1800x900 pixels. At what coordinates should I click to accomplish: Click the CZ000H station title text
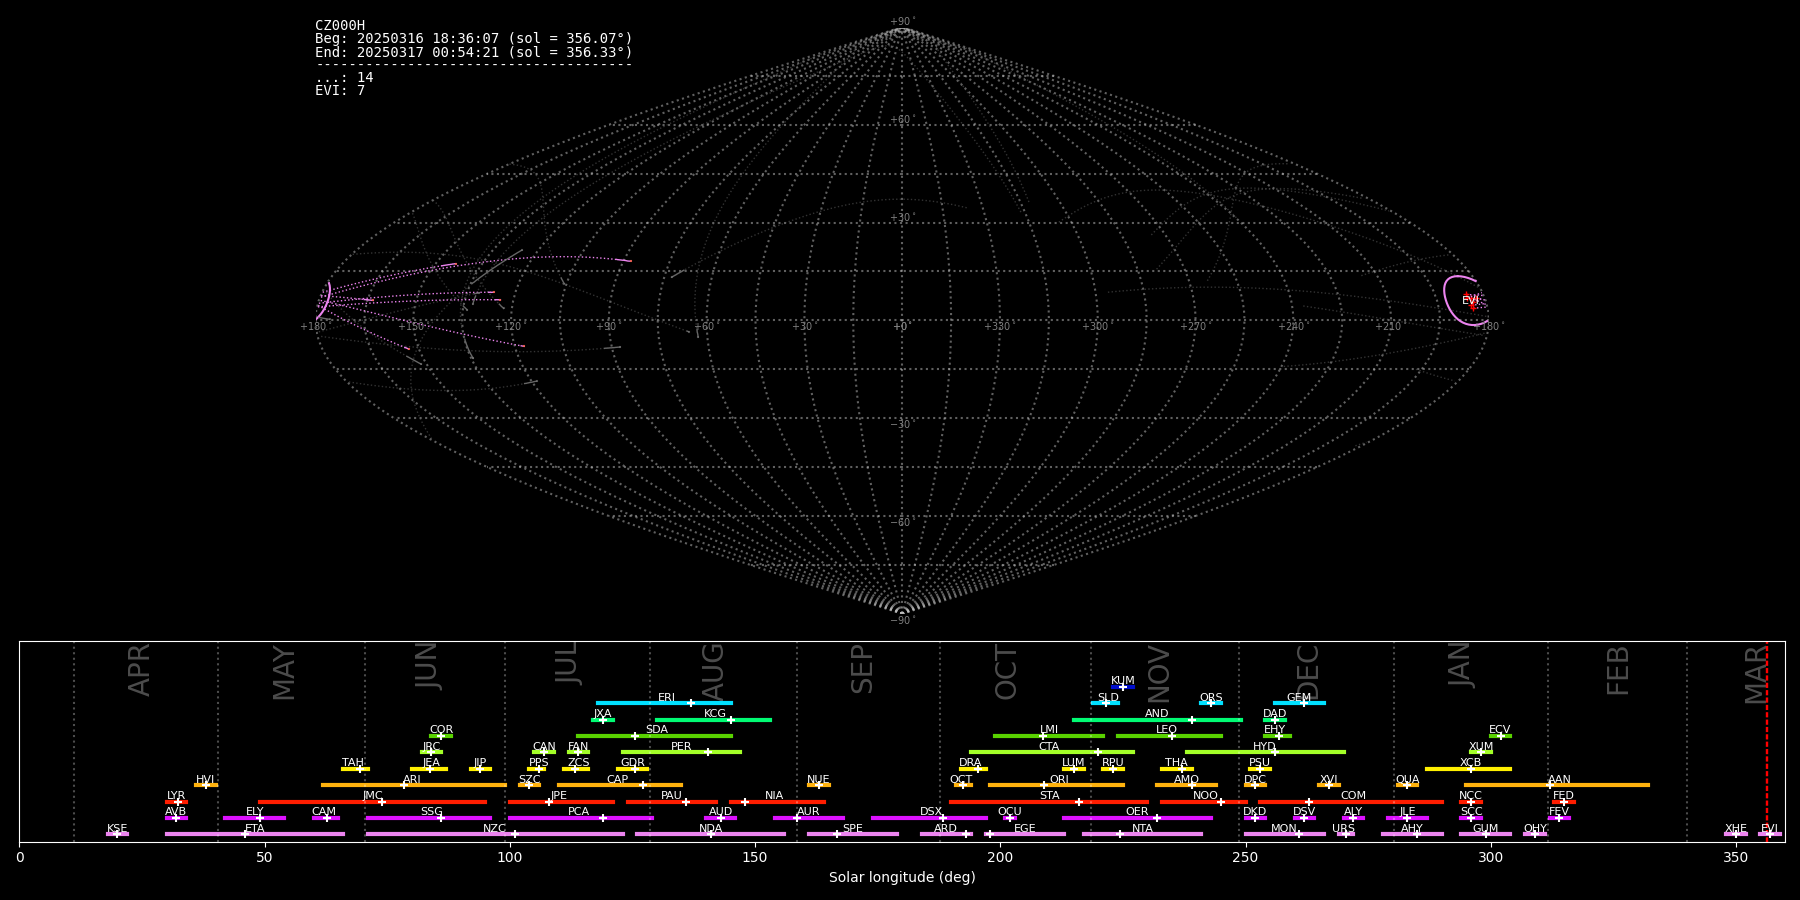pyautogui.click(x=340, y=26)
